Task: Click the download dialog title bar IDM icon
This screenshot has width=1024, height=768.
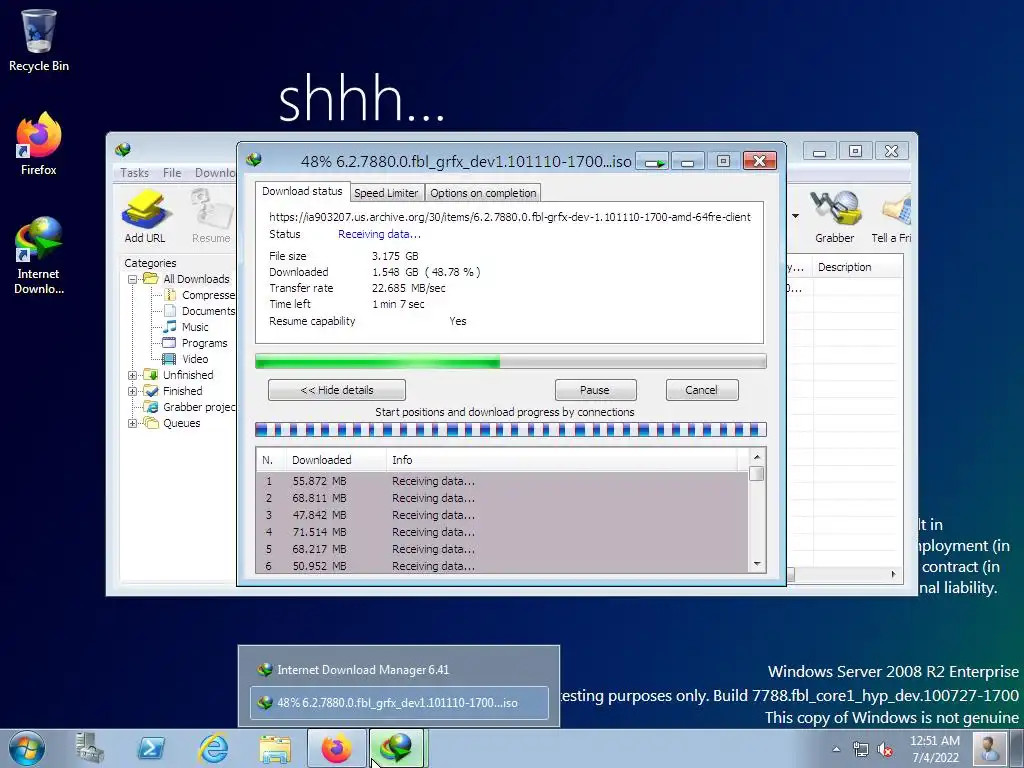Action: click(x=254, y=159)
